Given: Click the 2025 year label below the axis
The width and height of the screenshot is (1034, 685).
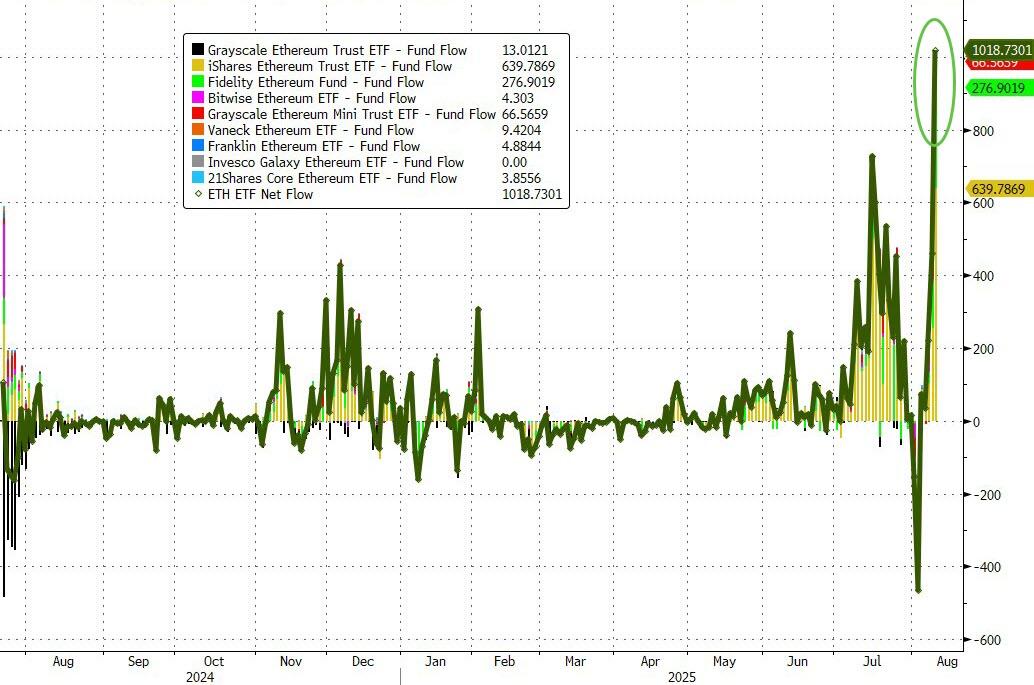Looking at the screenshot, I should click(682, 677).
